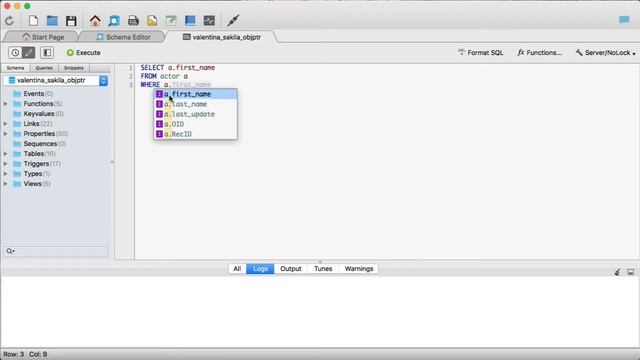Open folder icon in the toolbar

pos(52,21)
